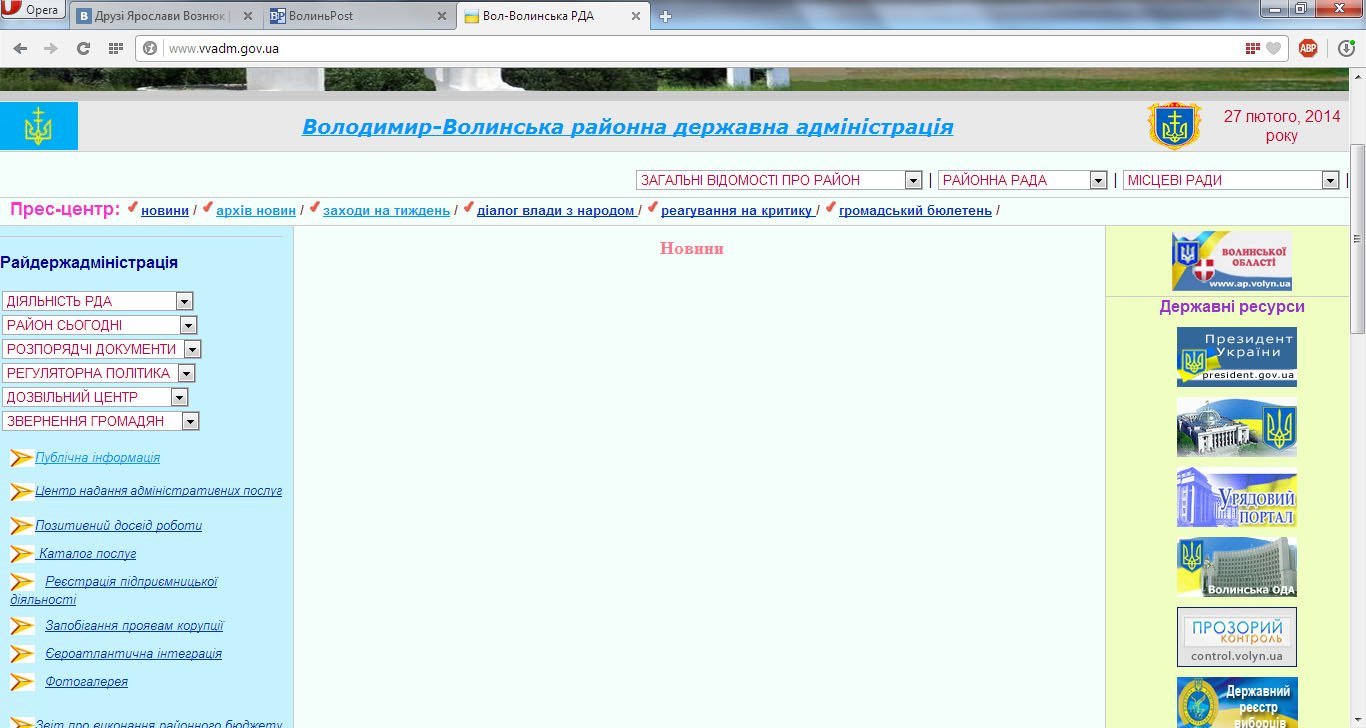Click the Adblock Plus ABP icon
This screenshot has width=1366, height=728.
(1307, 48)
